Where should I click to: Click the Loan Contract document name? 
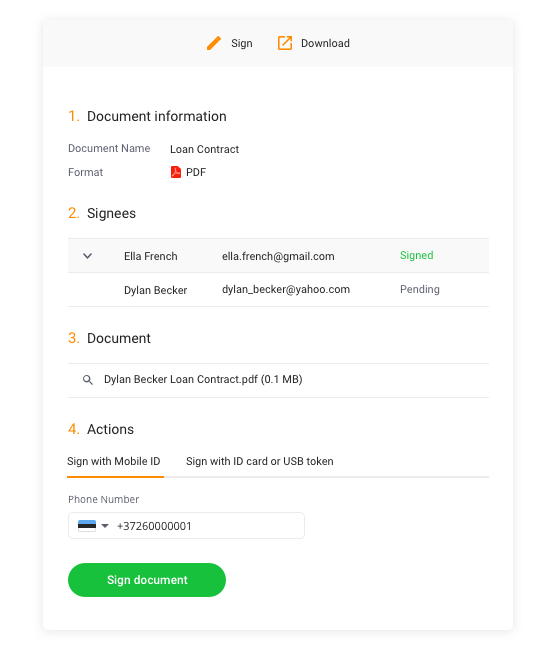pos(204,149)
